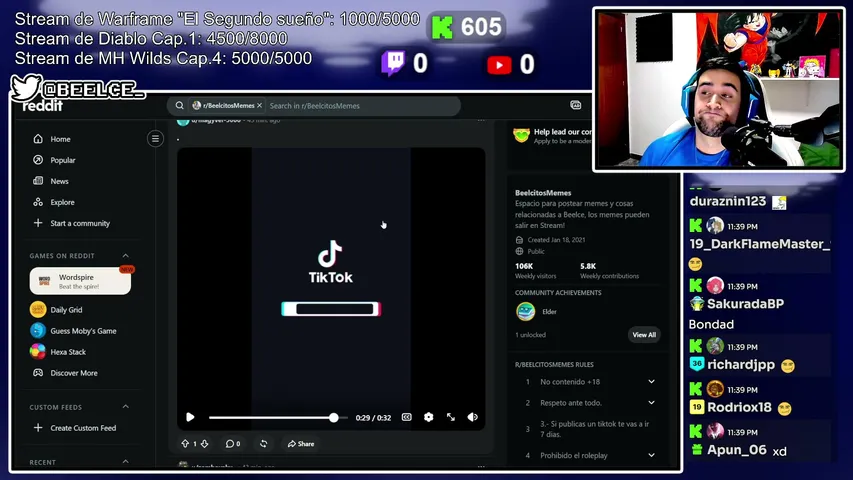Collapse Recent section
Viewport: 853px width, 480px height.
(x=126, y=462)
